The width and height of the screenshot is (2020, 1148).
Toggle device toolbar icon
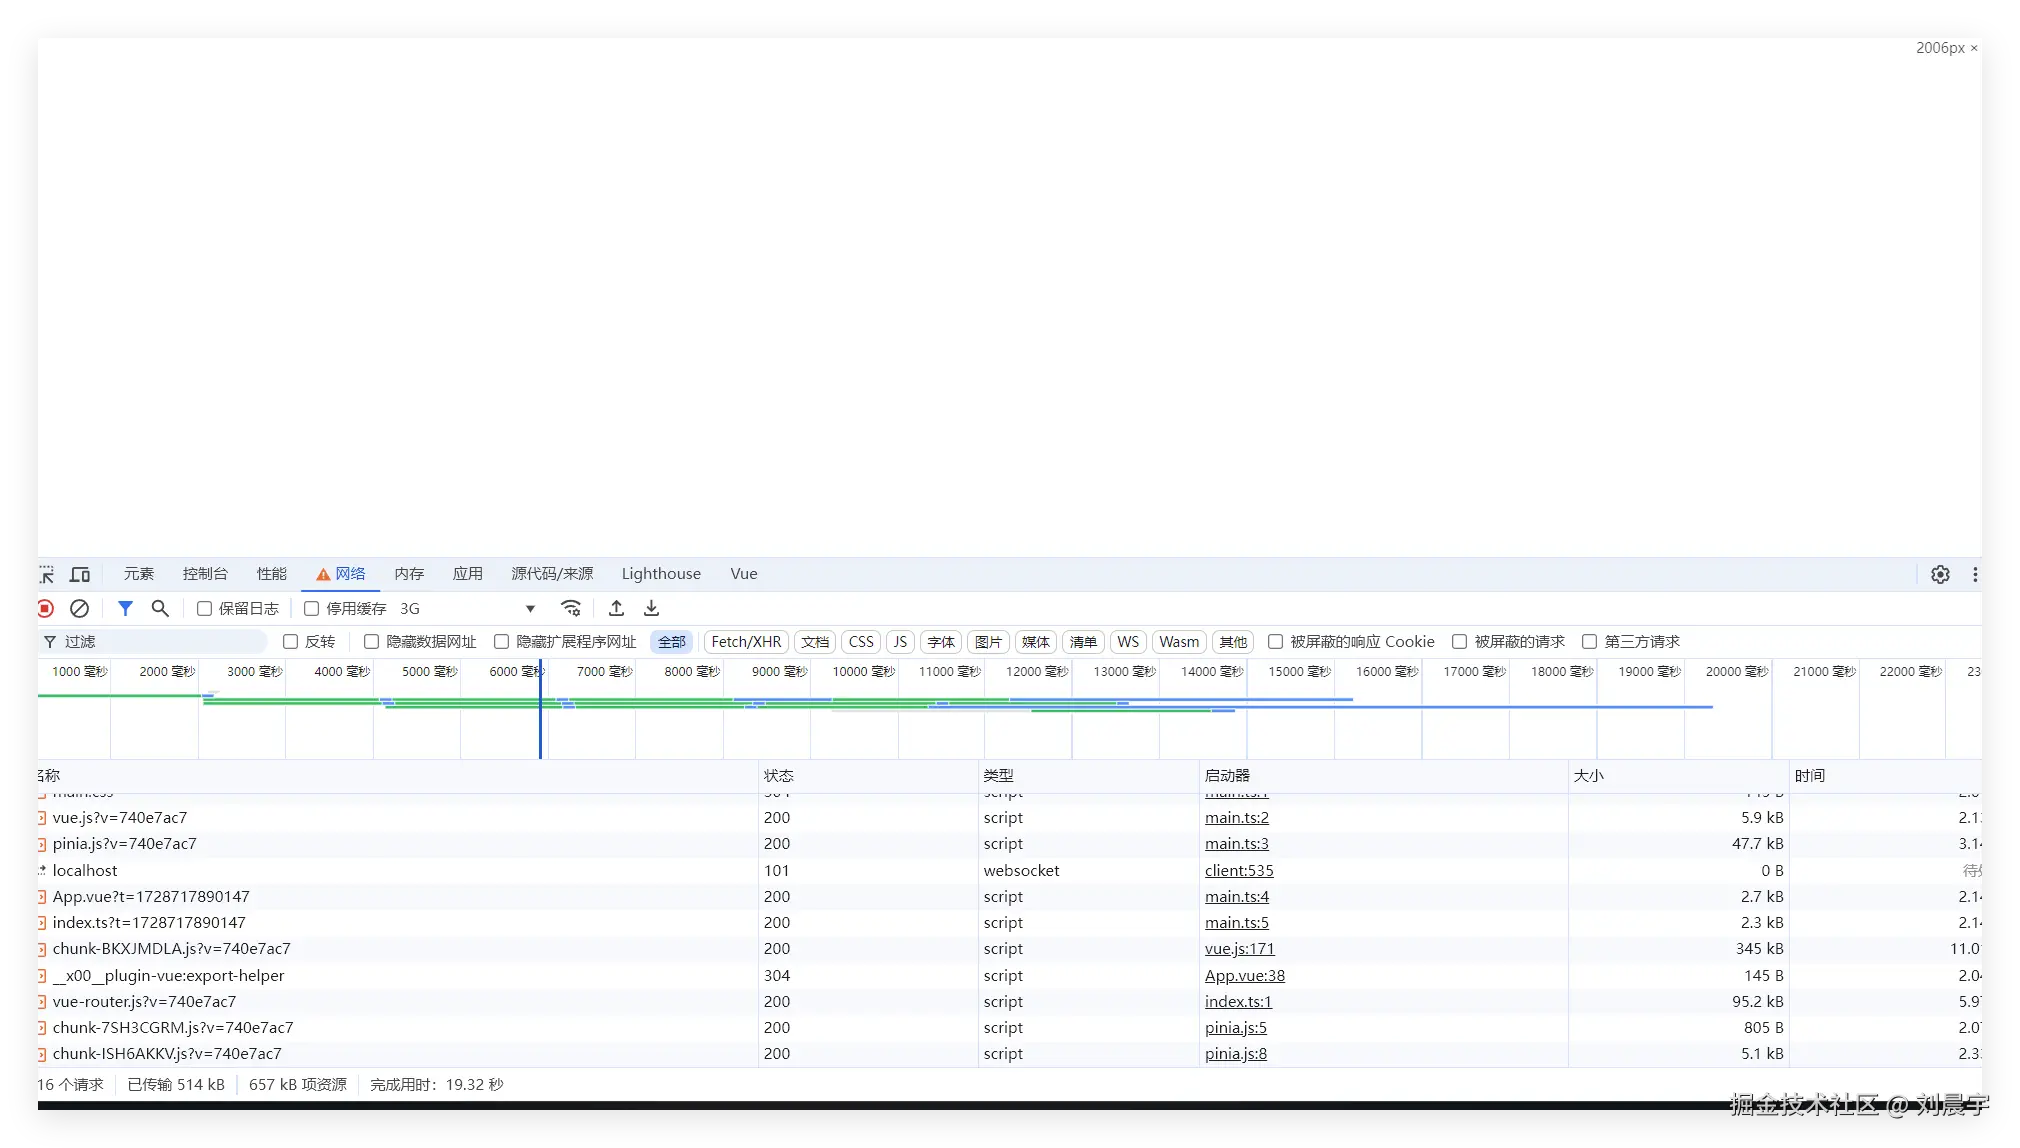[x=80, y=574]
